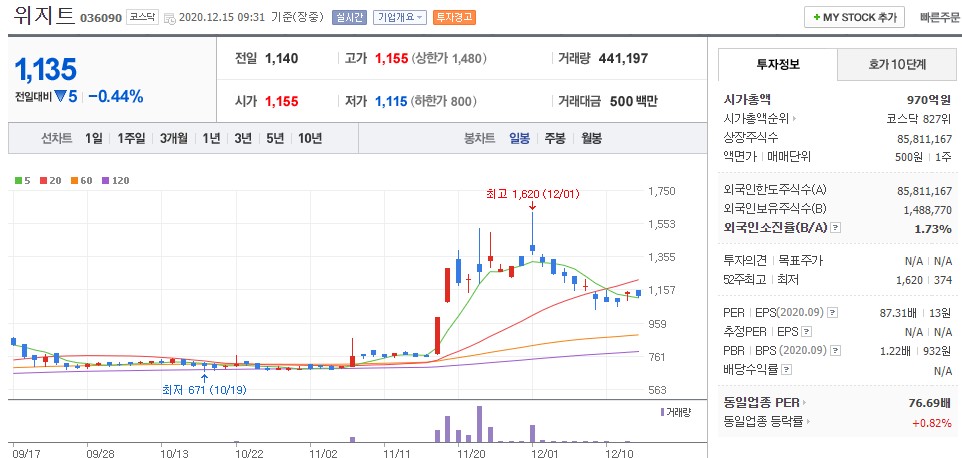The height and width of the screenshot is (458, 962).
Task: Click arrow icon next to 시가총액순위
Action: click(795, 119)
